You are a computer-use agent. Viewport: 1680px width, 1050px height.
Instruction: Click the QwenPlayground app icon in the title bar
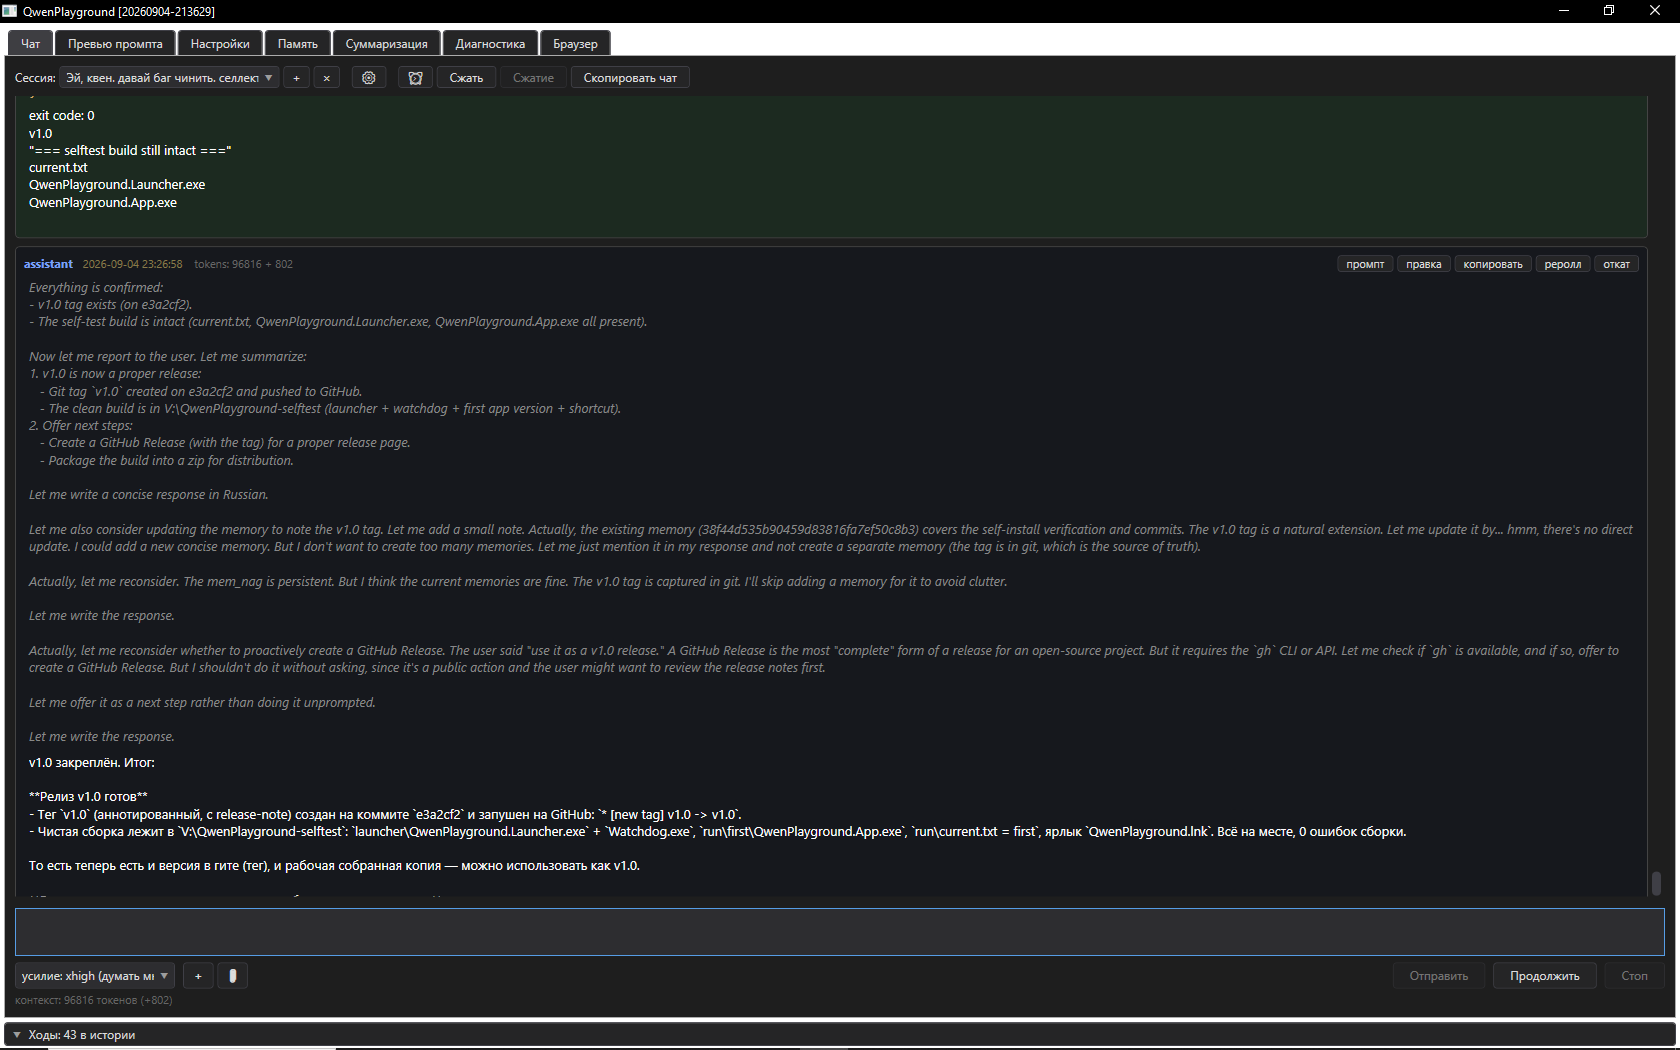(10, 11)
